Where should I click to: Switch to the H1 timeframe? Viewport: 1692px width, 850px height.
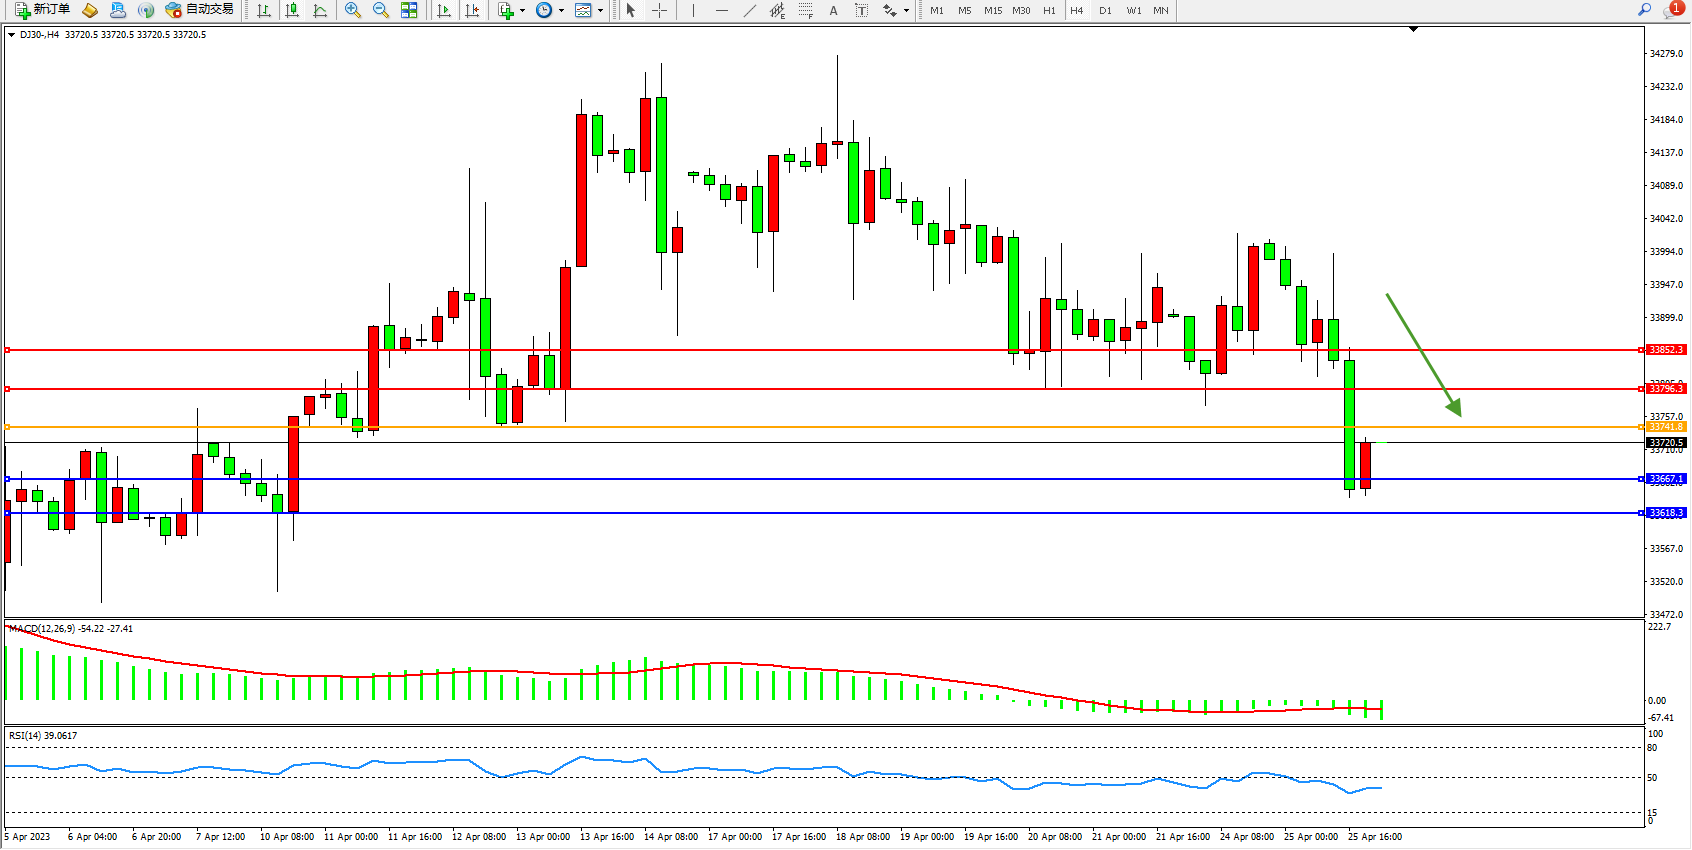(x=1049, y=10)
